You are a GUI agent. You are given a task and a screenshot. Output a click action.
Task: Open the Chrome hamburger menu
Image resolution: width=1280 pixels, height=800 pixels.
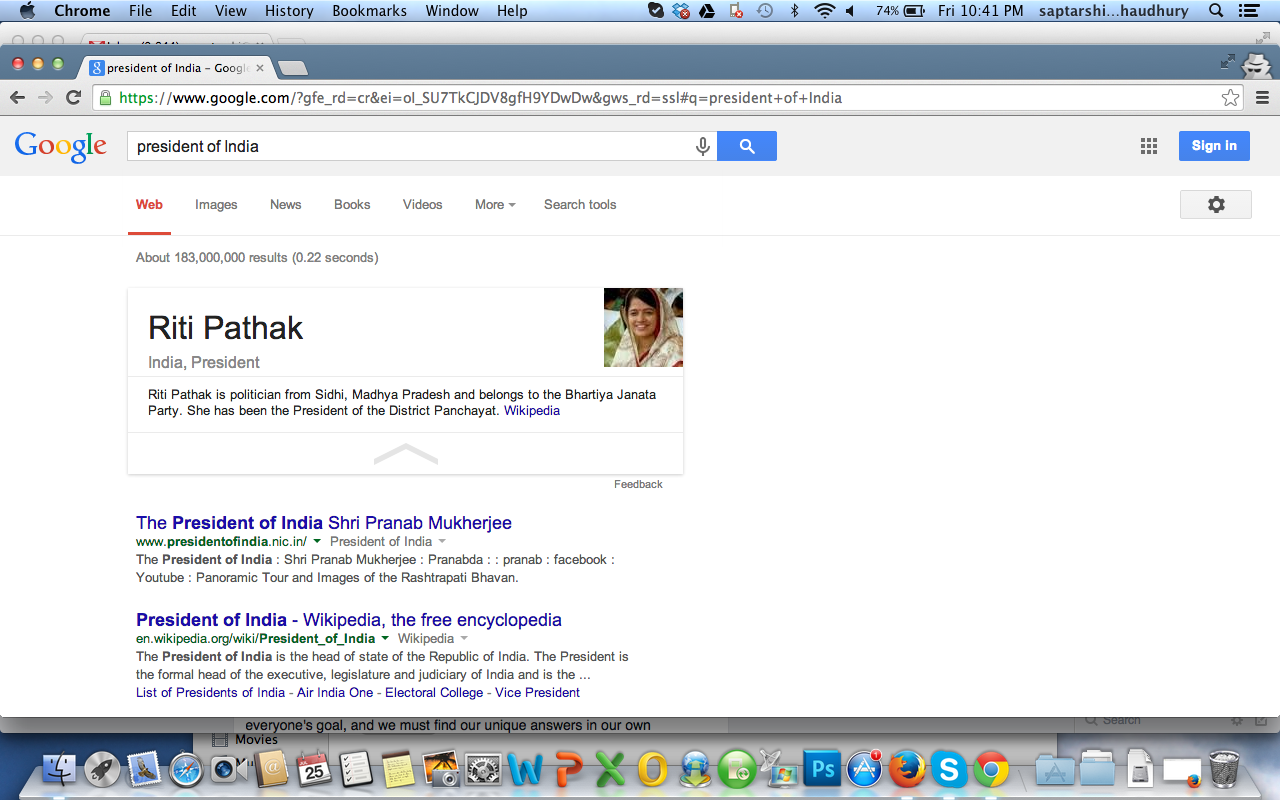[x=1262, y=98]
